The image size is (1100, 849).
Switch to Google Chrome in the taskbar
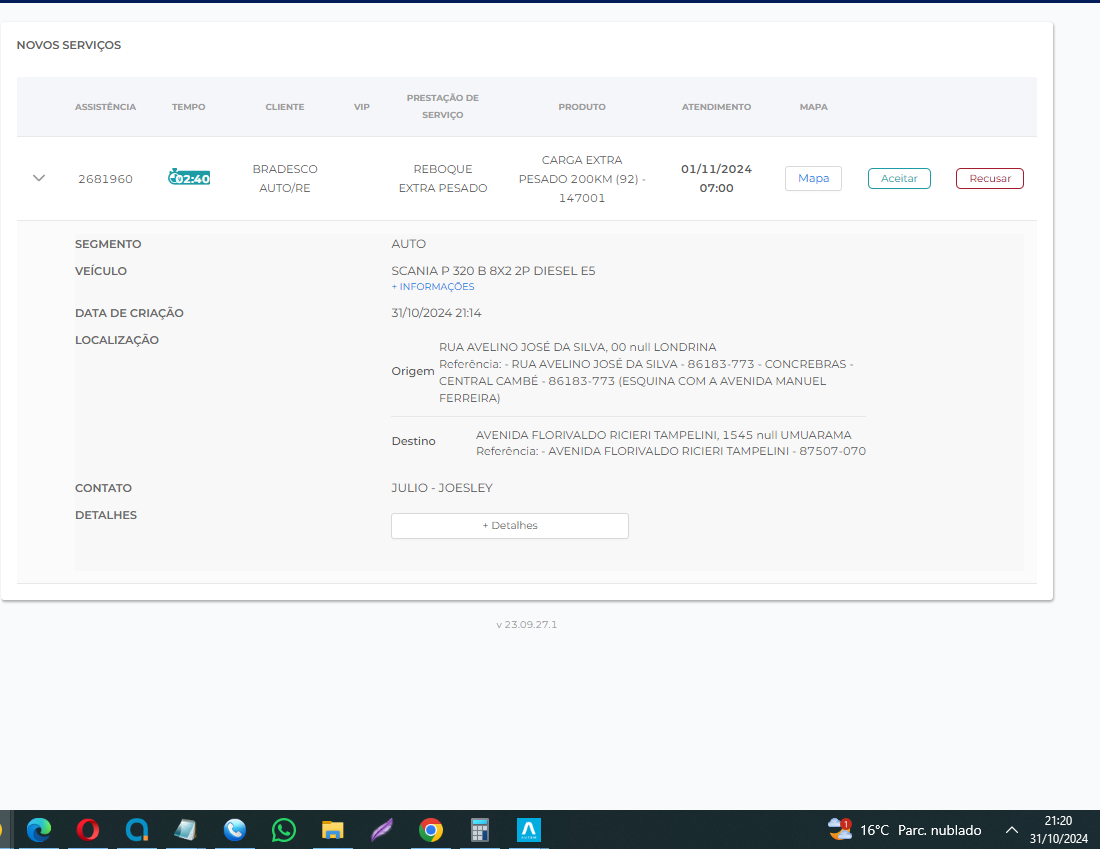(431, 830)
